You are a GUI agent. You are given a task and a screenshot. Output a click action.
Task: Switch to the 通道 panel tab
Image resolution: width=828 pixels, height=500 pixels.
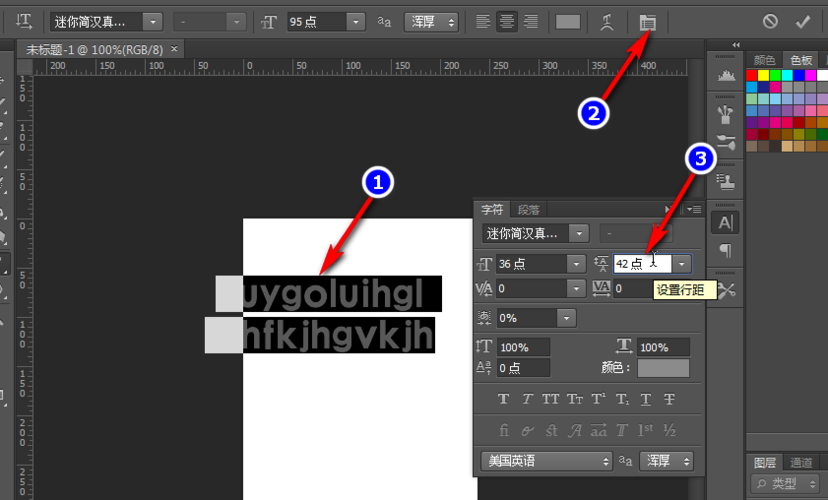[801, 463]
